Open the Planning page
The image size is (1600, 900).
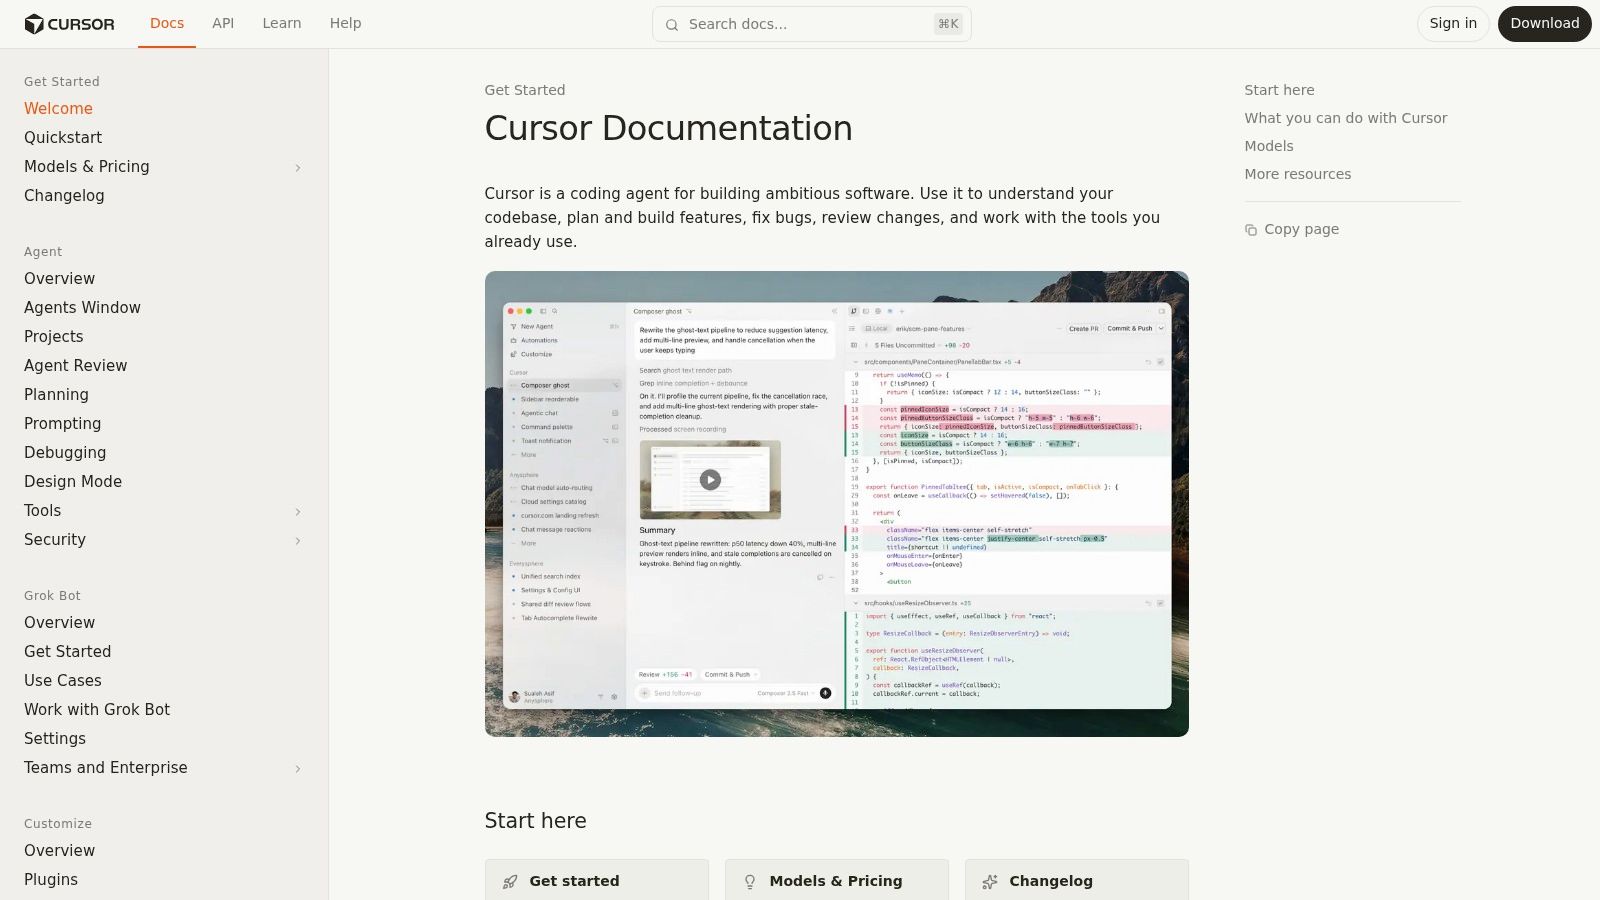56,395
